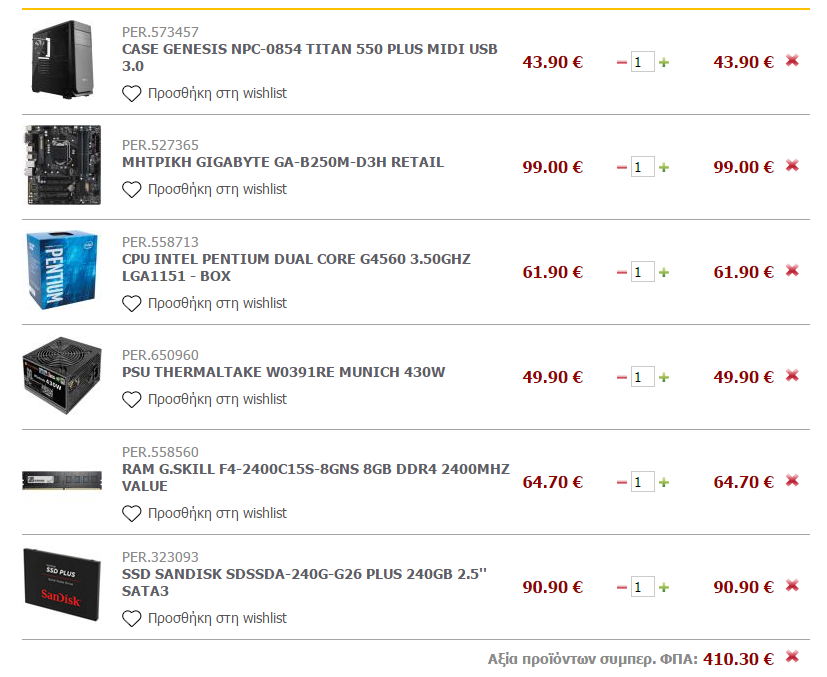Clear entire cart via total row X
The height and width of the screenshot is (677, 827).
click(792, 656)
